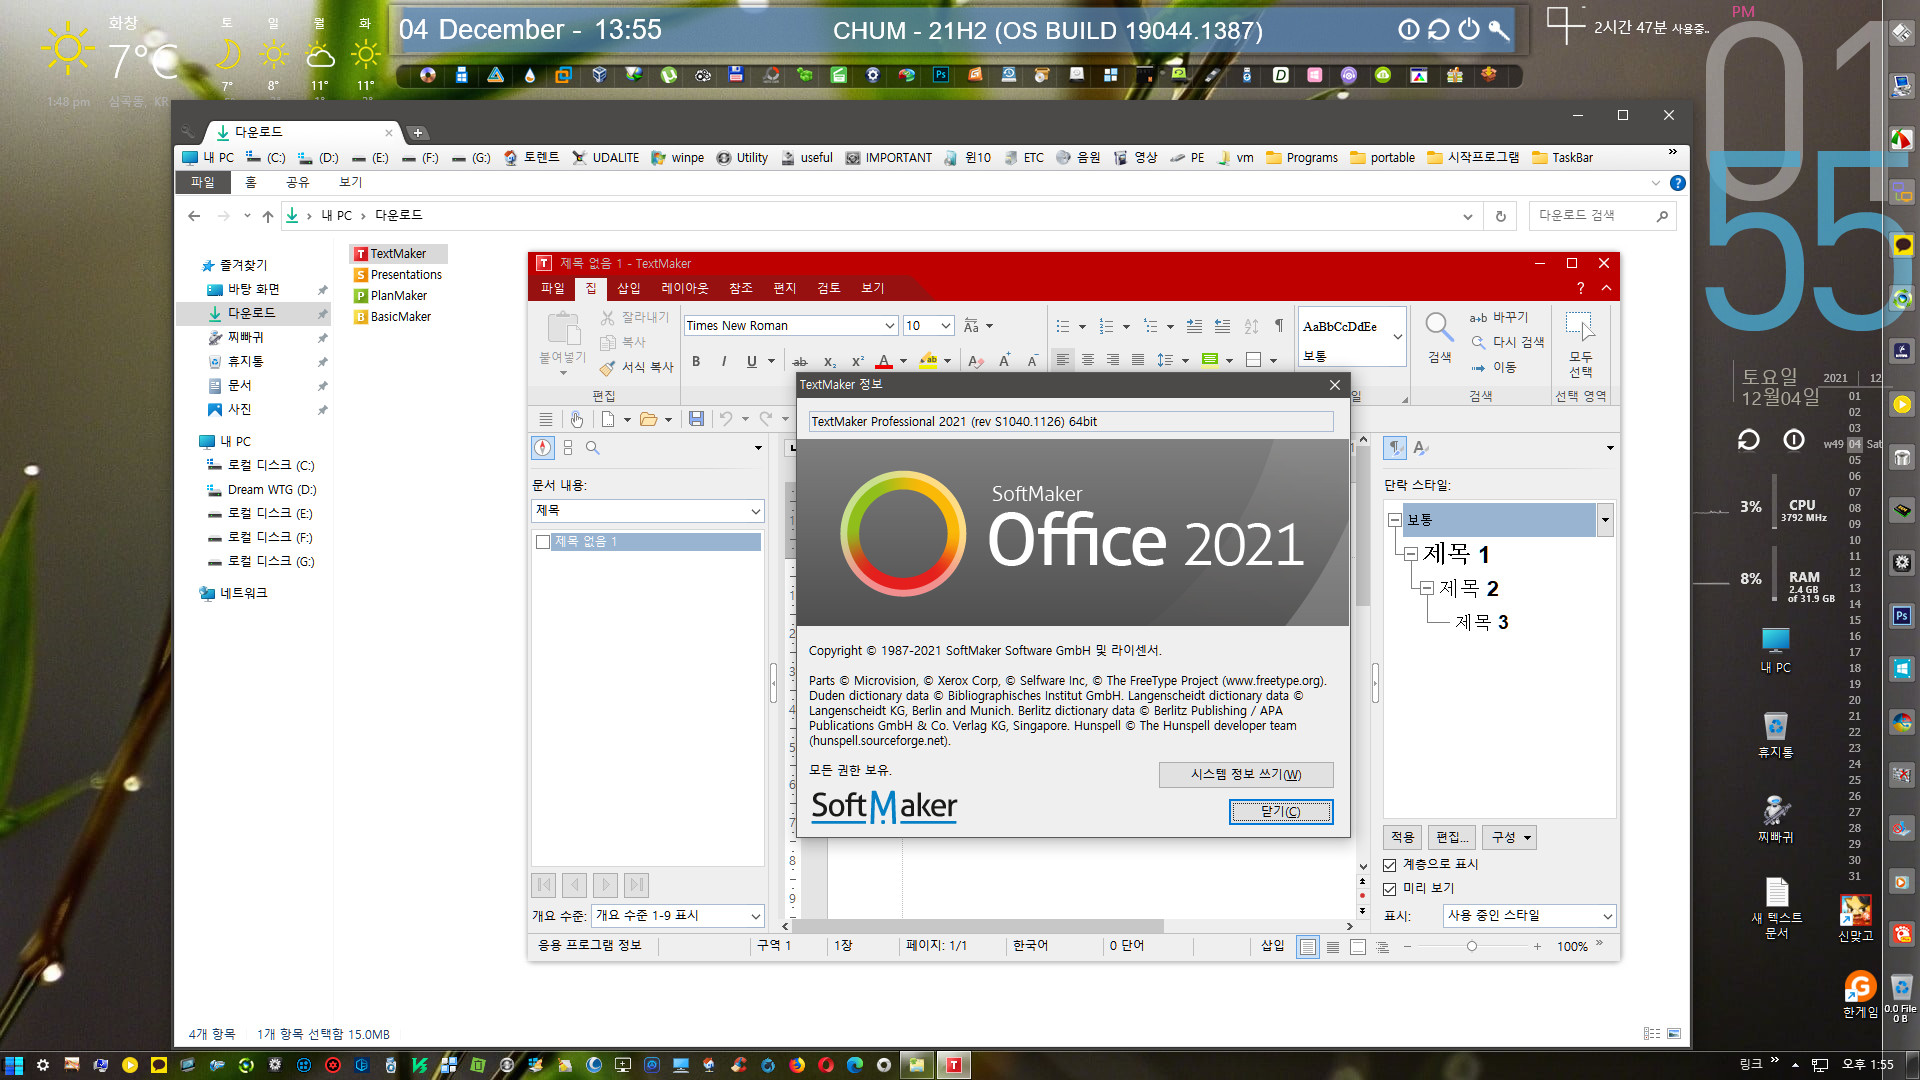Click the 적용 button in styles panel
Viewport: 1920px width, 1080px height.
click(1402, 838)
